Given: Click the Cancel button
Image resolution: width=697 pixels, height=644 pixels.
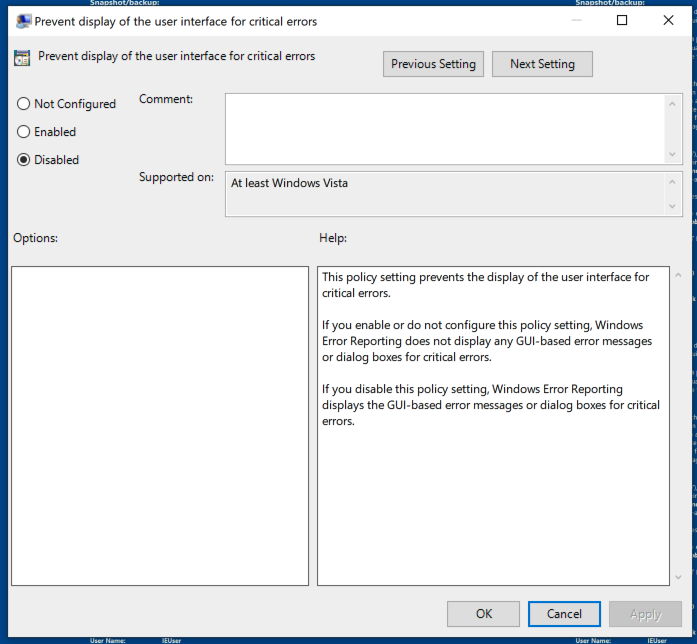Looking at the screenshot, I should coord(564,614).
